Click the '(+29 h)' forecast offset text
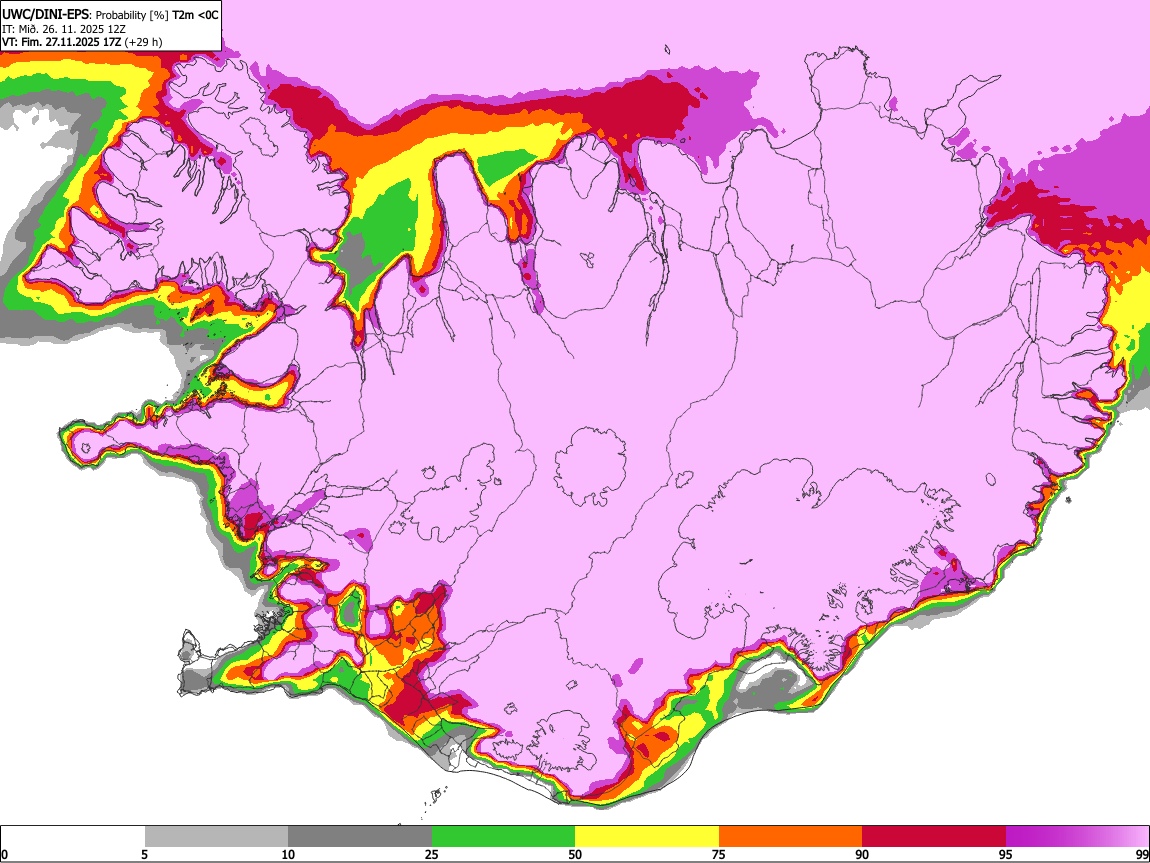The image size is (1150, 863). point(143,43)
